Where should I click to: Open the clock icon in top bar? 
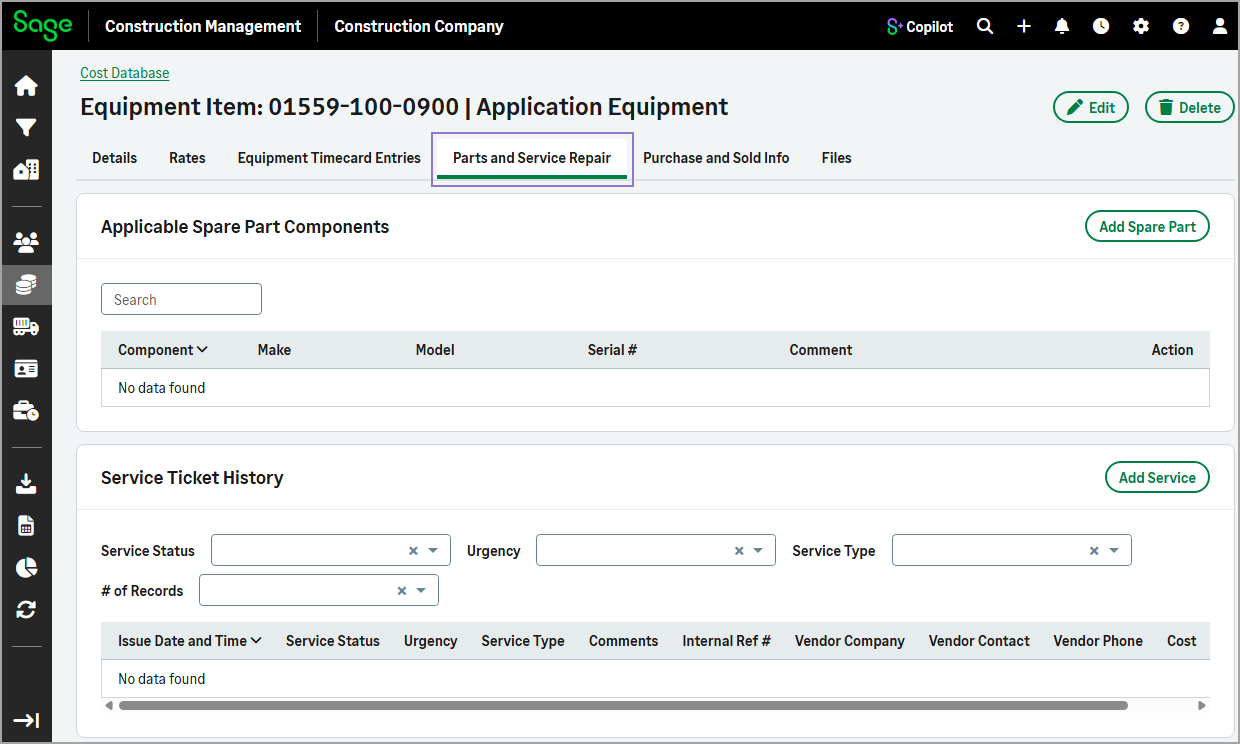click(1101, 27)
